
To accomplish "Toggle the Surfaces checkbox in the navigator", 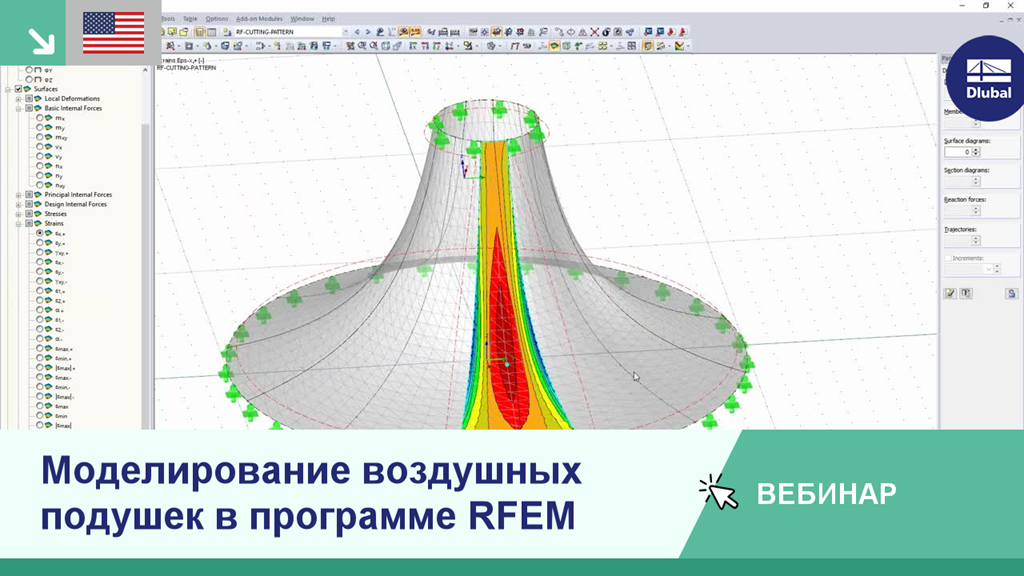I will click(x=19, y=89).
